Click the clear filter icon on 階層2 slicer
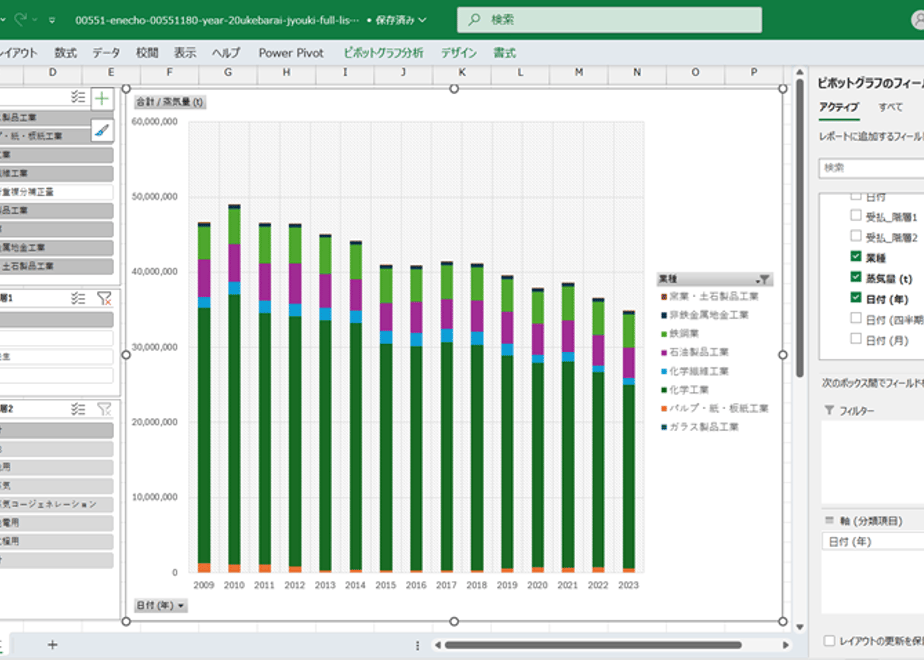This screenshot has height=660, width=924. pos(103,409)
